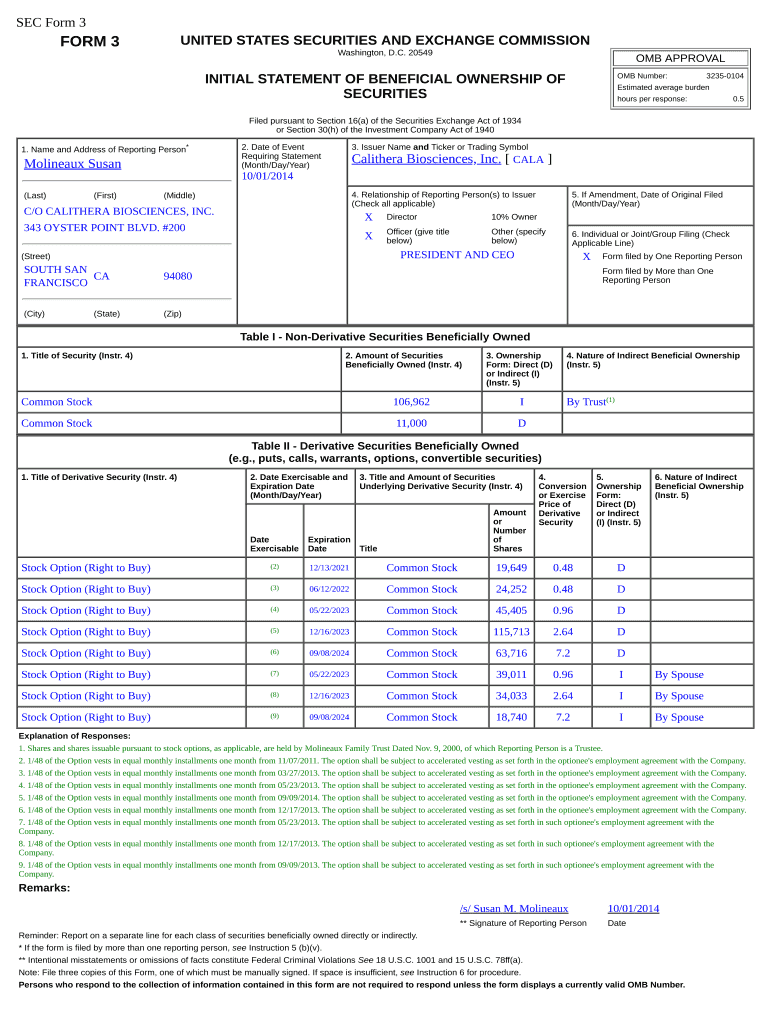Click the CALA ticker symbol link
This screenshot has height=1024, width=770.
click(x=528, y=159)
